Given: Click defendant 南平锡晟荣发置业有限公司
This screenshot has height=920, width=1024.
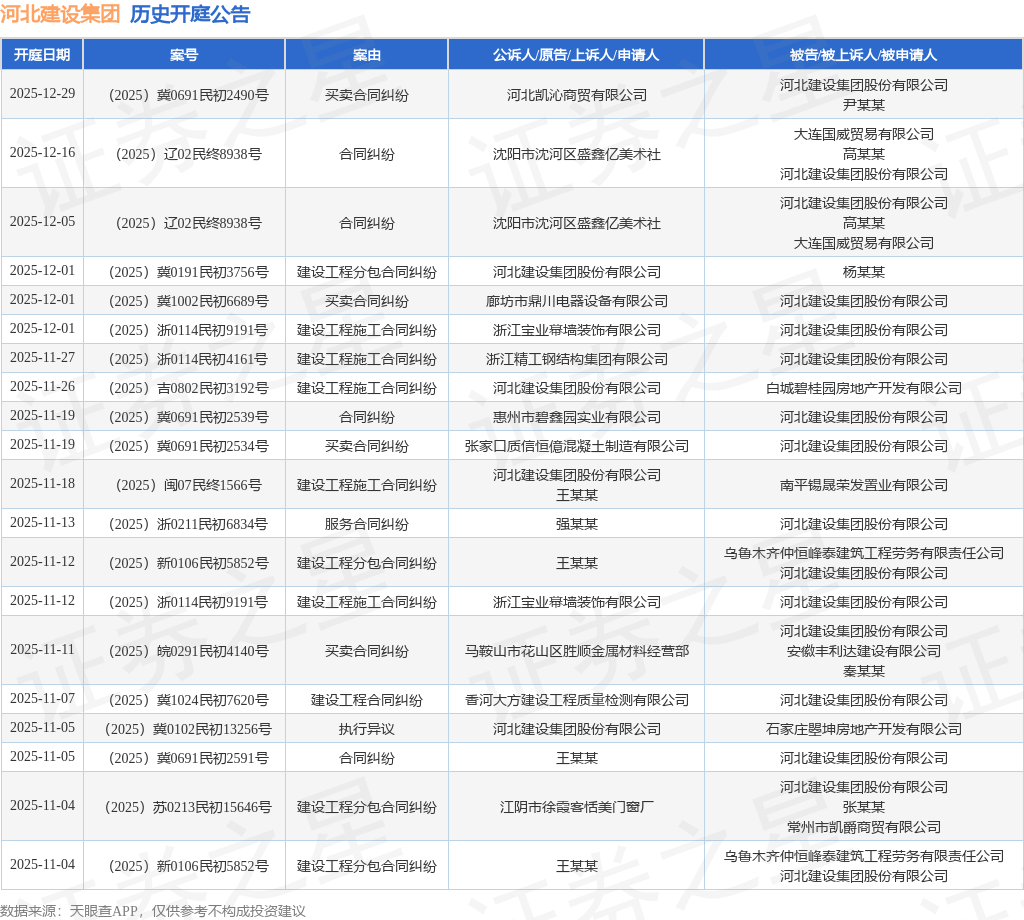Looking at the screenshot, I should pyautogui.click(x=863, y=485).
